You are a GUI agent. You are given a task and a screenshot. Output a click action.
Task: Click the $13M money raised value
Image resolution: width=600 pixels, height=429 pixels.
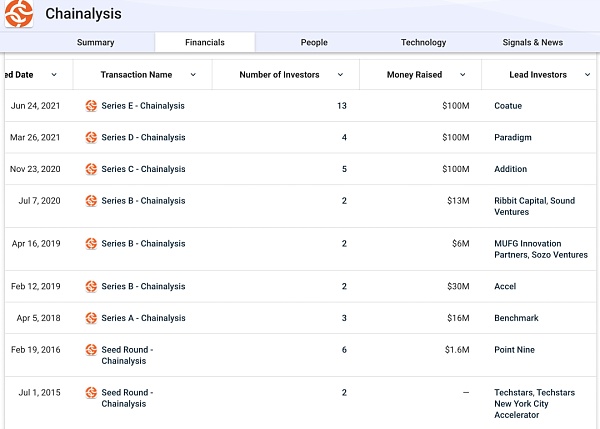click(x=458, y=201)
